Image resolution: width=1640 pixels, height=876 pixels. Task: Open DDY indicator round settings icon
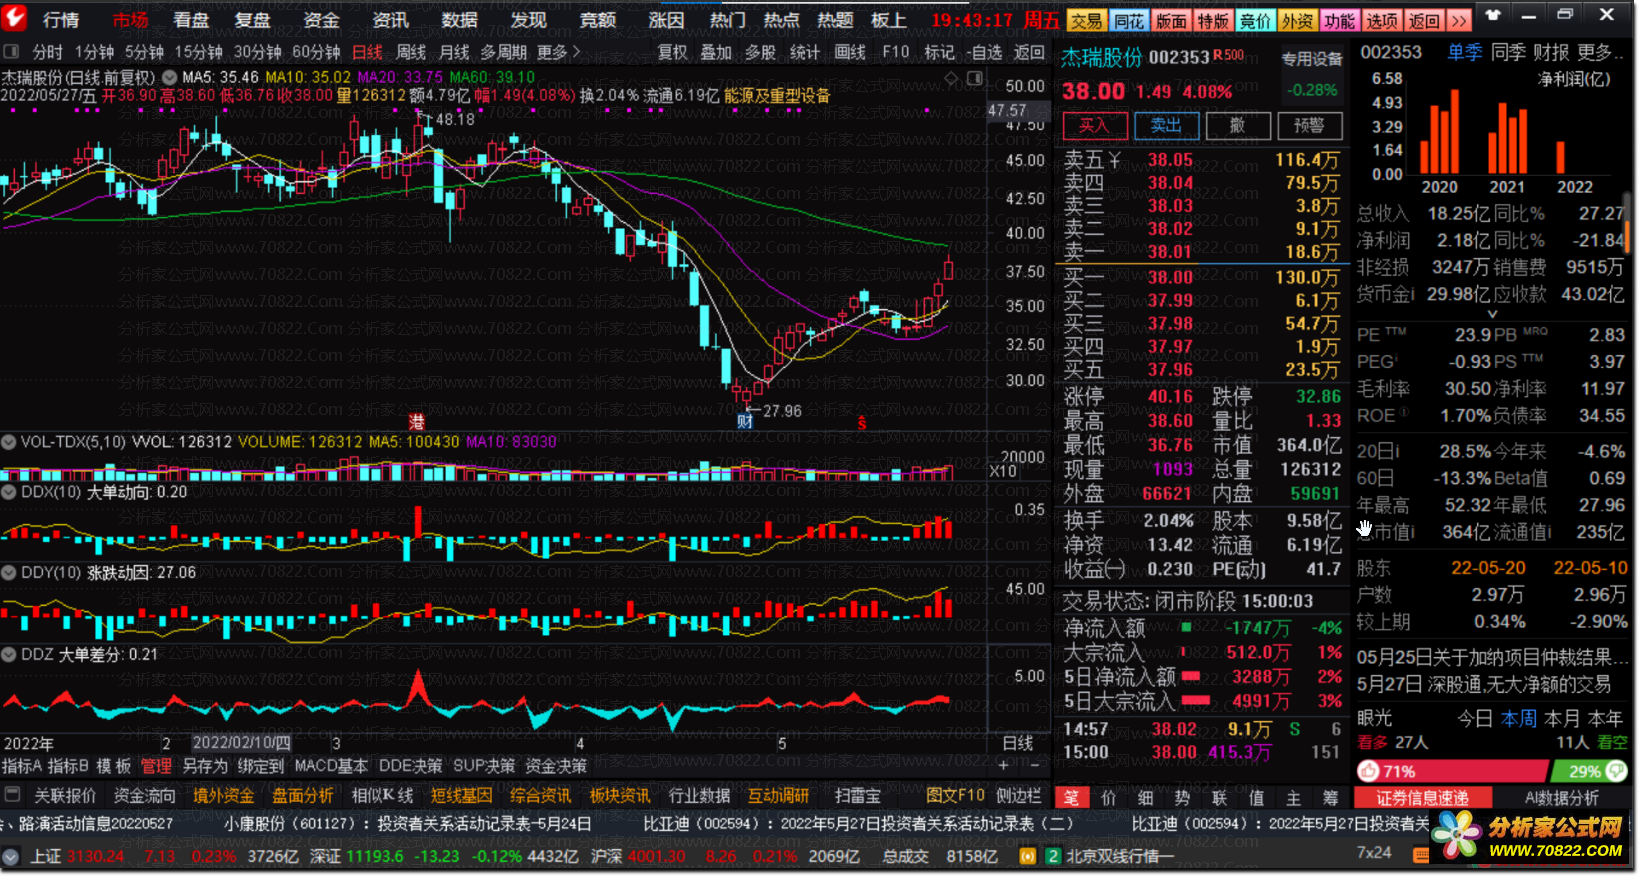[x=9, y=572]
